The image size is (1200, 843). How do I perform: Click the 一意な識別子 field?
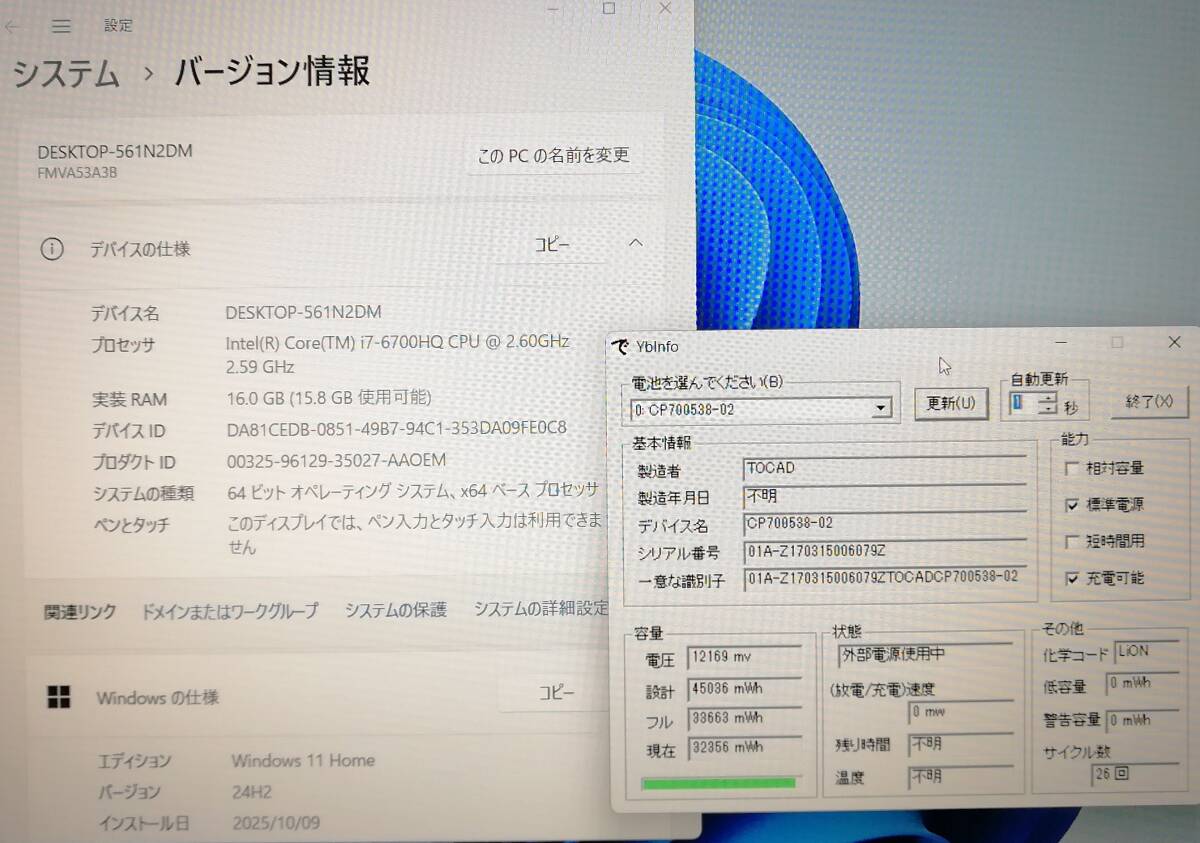click(885, 578)
